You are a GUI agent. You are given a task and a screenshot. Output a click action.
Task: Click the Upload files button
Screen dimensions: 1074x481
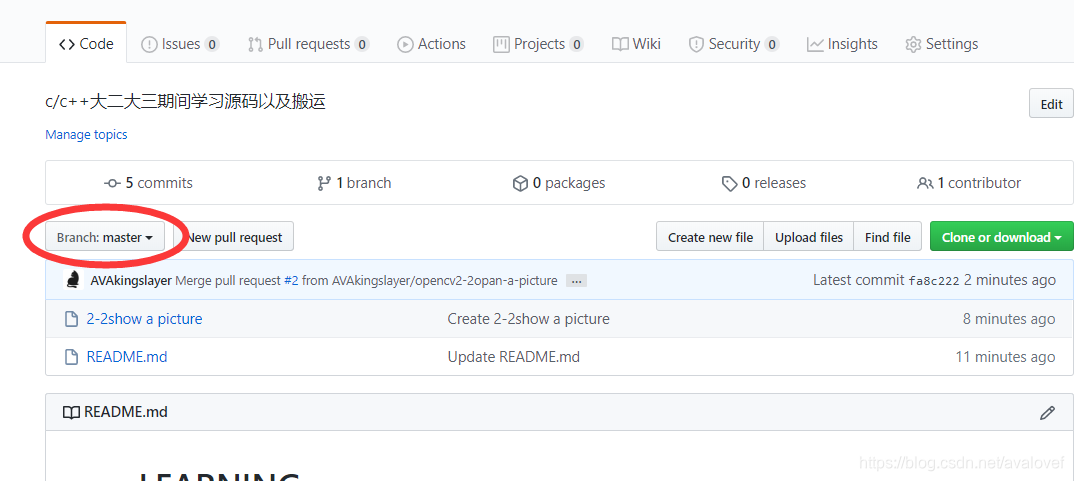(x=809, y=237)
